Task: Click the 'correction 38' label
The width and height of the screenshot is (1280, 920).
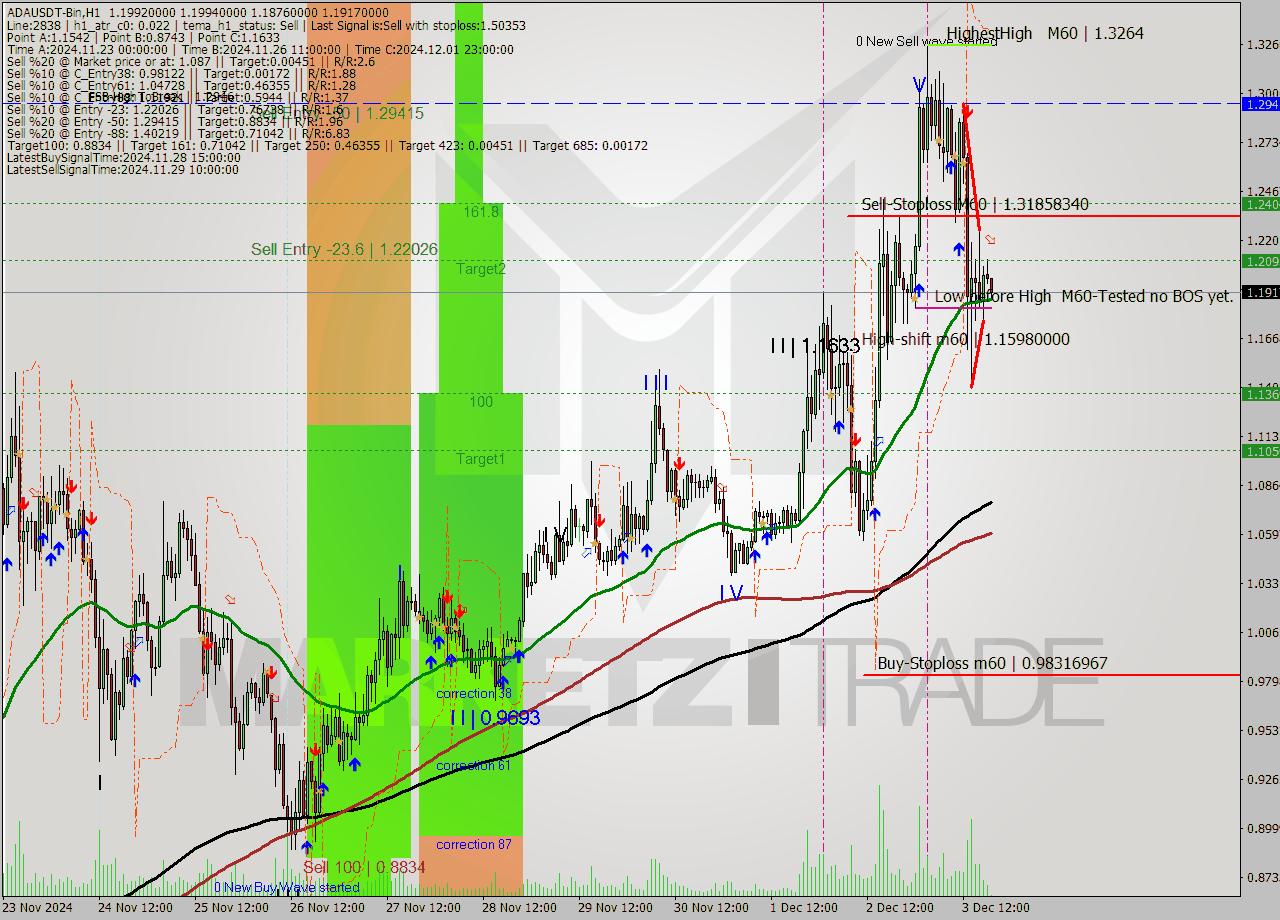Action: pyautogui.click(x=474, y=693)
